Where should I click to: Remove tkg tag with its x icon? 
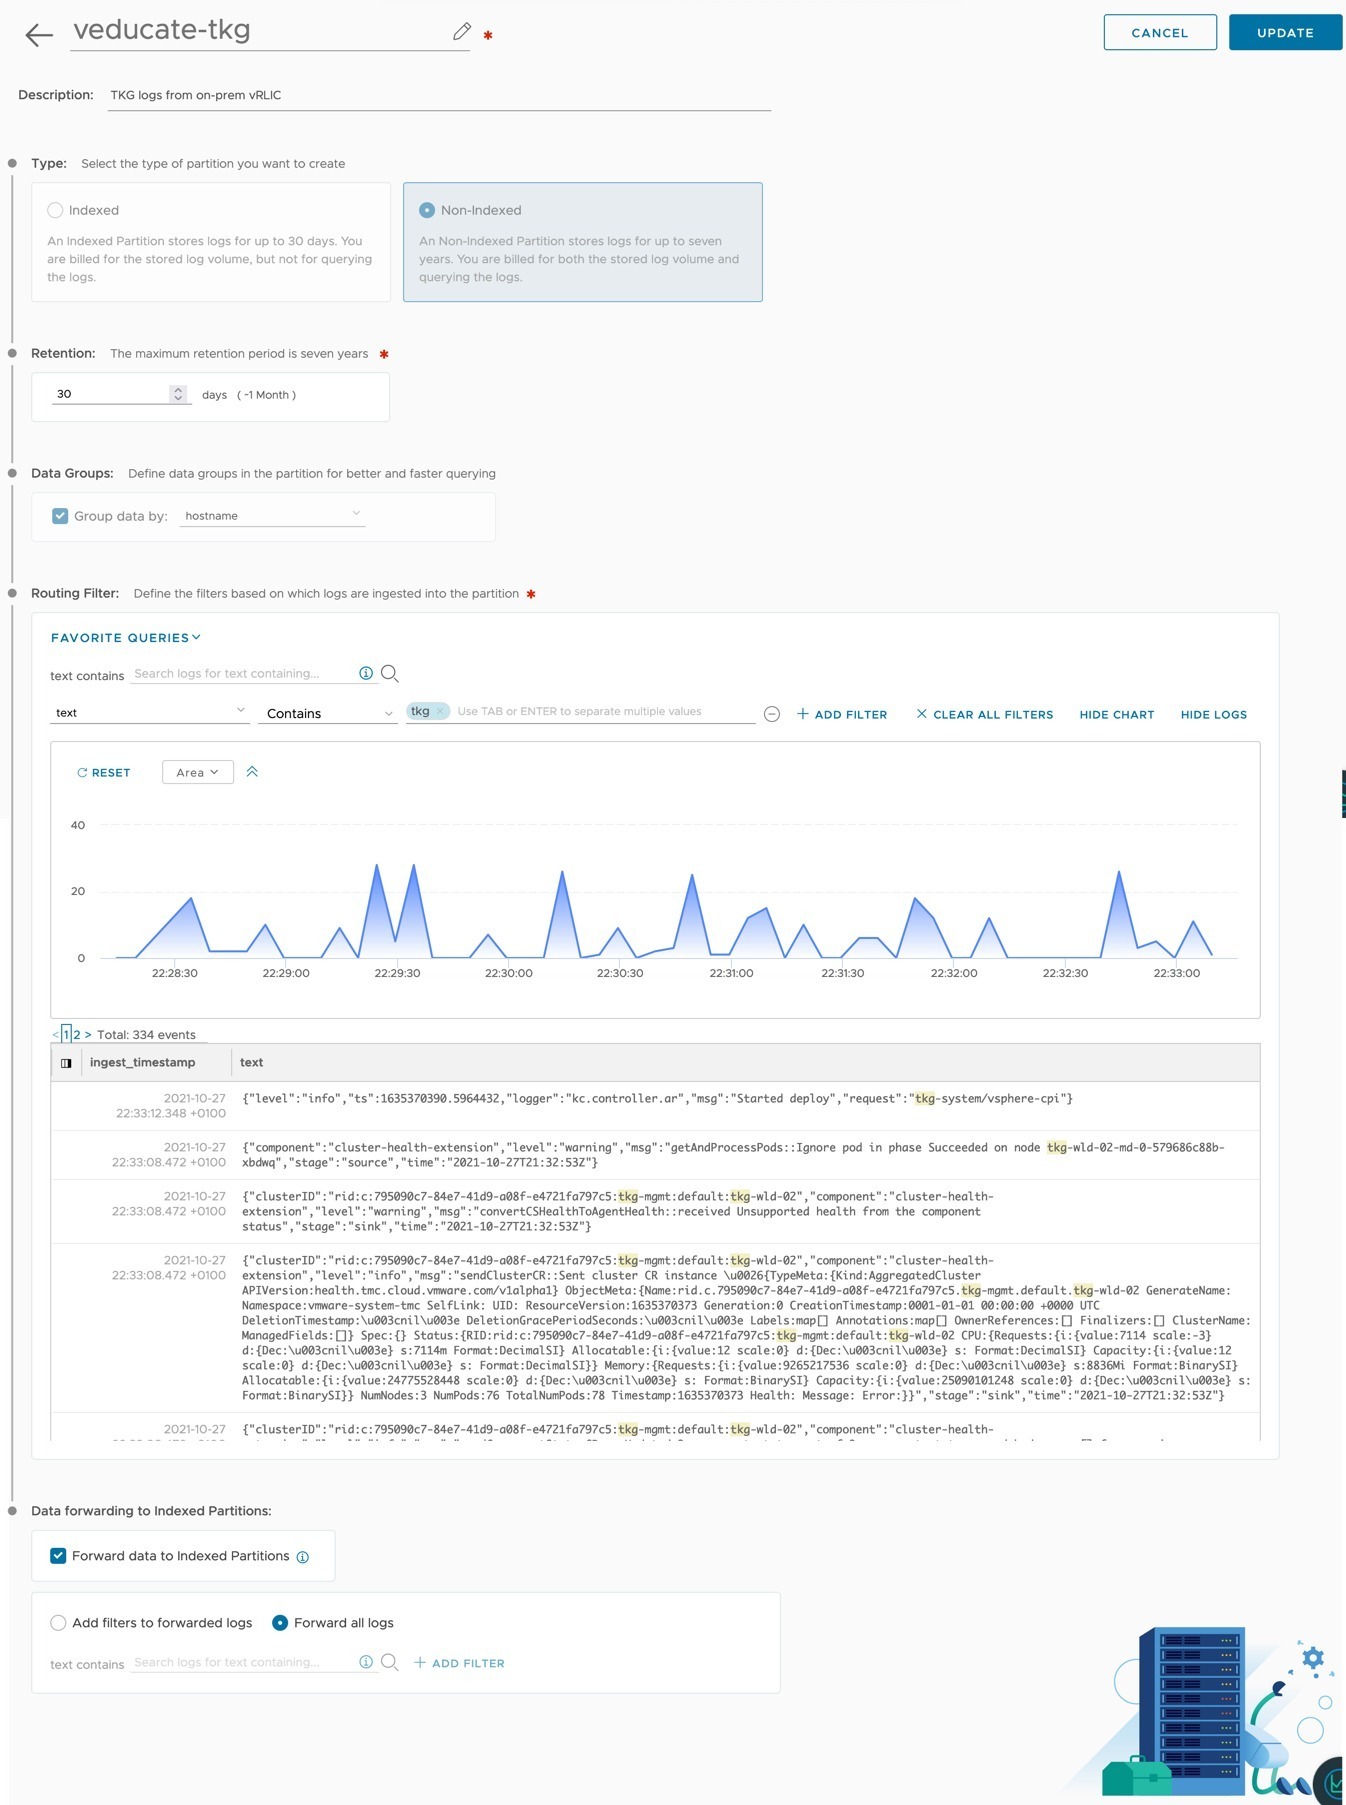click(x=440, y=711)
